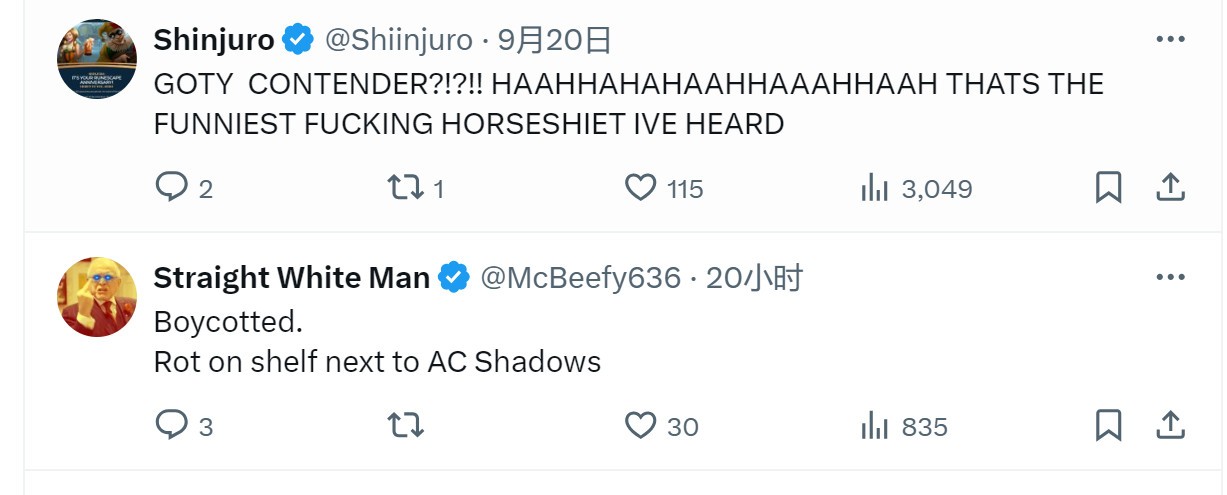Bookmark Shinjuro's post
The image size is (1227, 495).
coord(1108,188)
